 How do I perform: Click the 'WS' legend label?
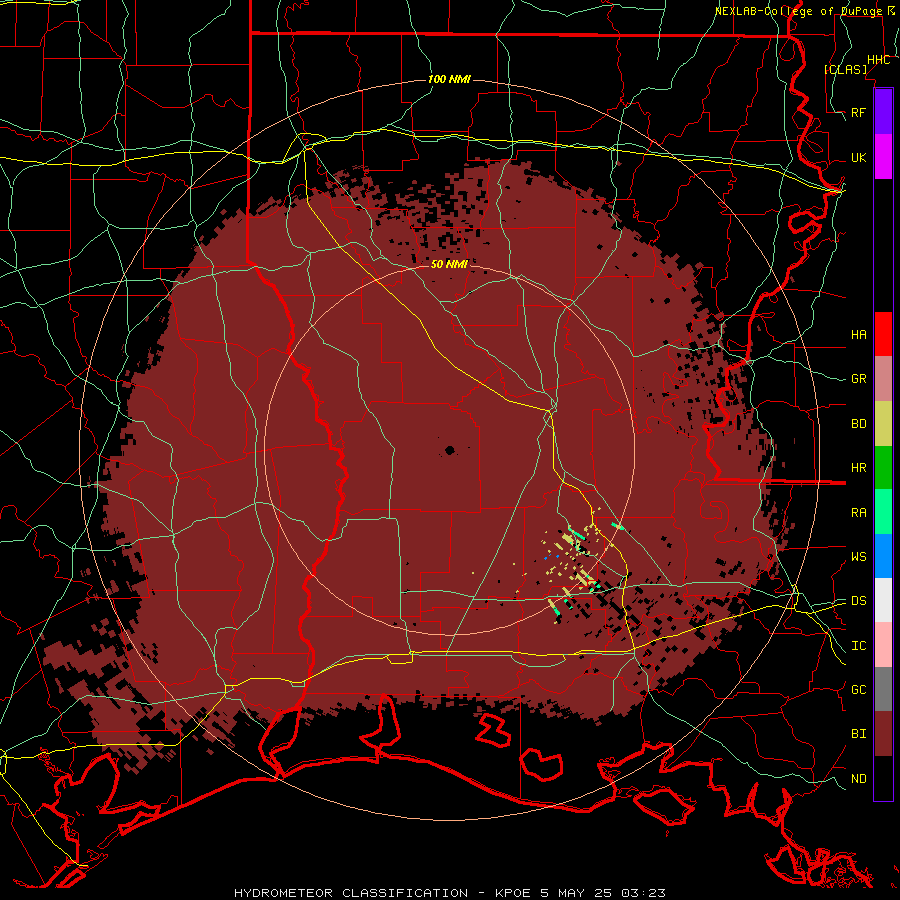coord(858,557)
